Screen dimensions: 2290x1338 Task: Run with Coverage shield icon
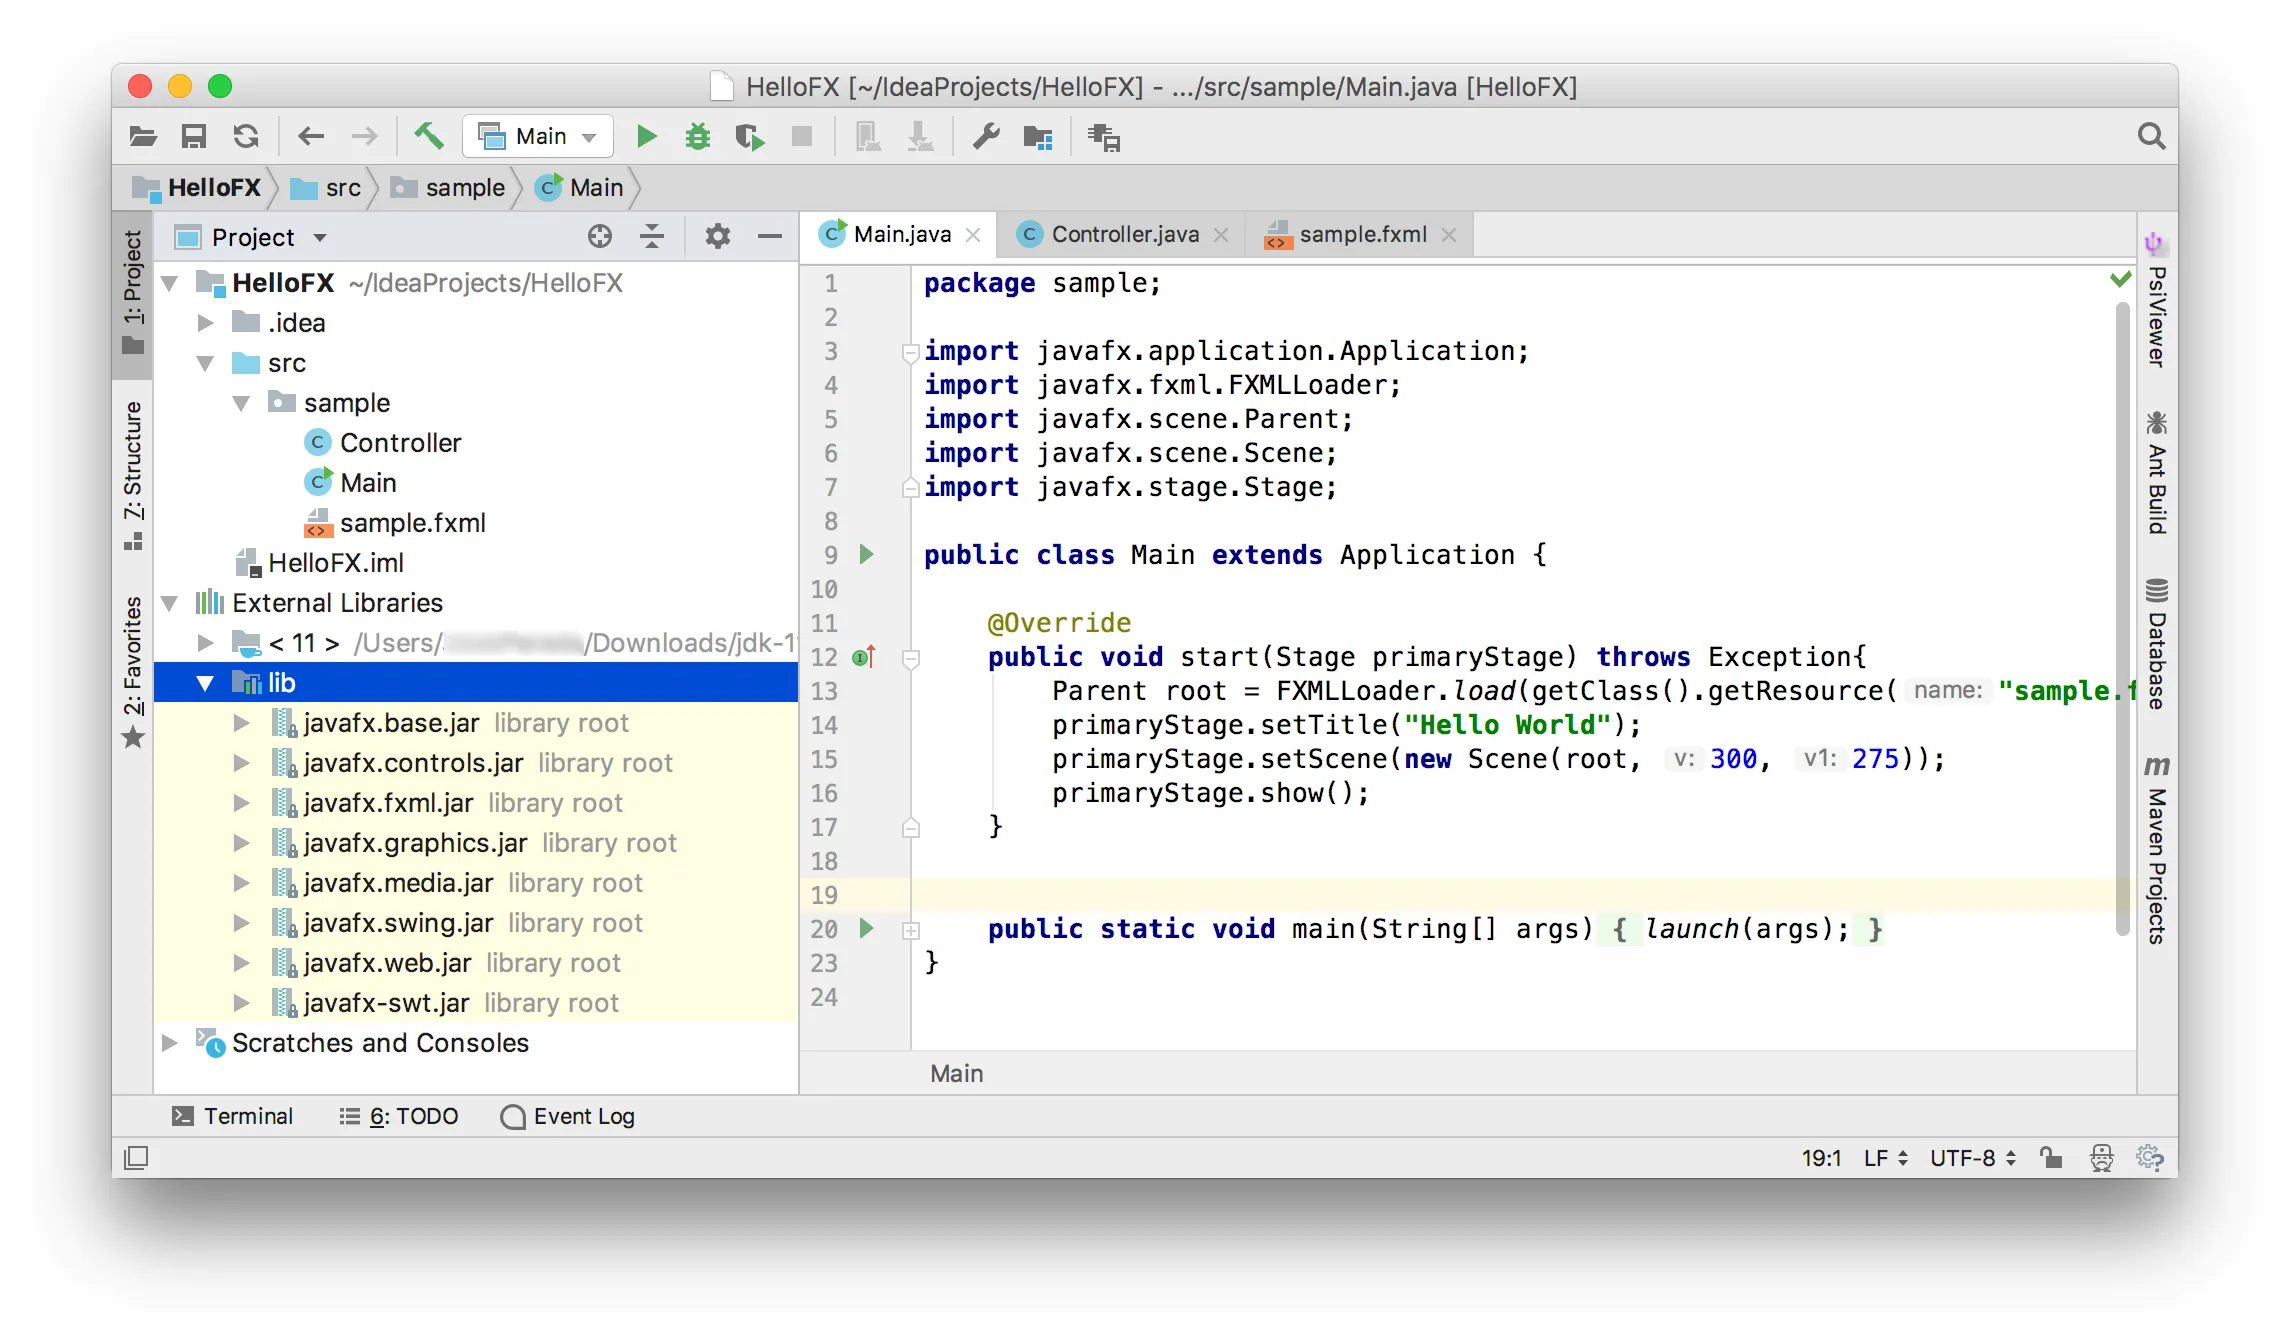click(x=748, y=136)
